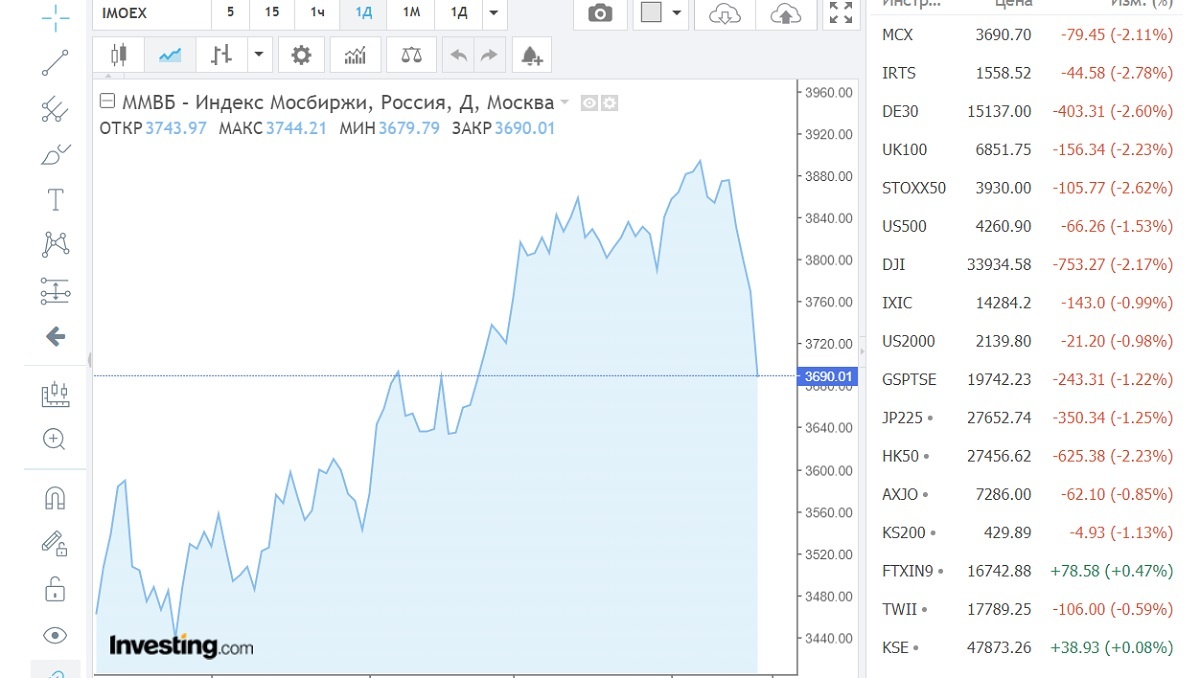Select the brush drawing tool

[x=55, y=154]
